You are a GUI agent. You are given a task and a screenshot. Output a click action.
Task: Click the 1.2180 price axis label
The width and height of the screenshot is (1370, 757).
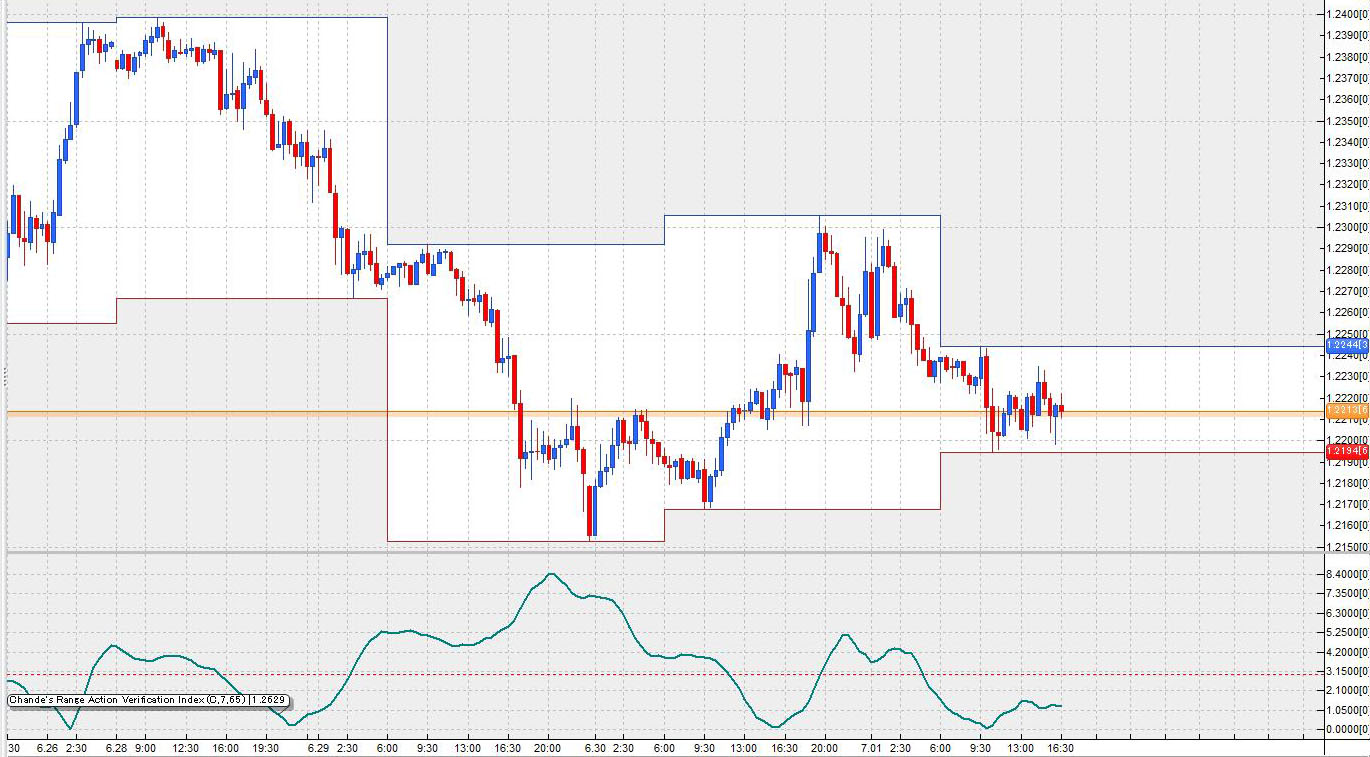(1348, 484)
